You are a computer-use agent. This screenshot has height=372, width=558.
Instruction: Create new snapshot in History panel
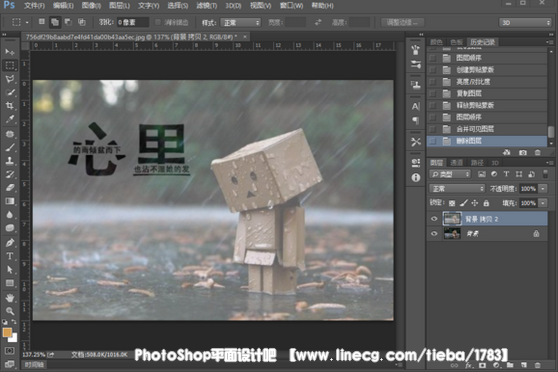[522, 152]
